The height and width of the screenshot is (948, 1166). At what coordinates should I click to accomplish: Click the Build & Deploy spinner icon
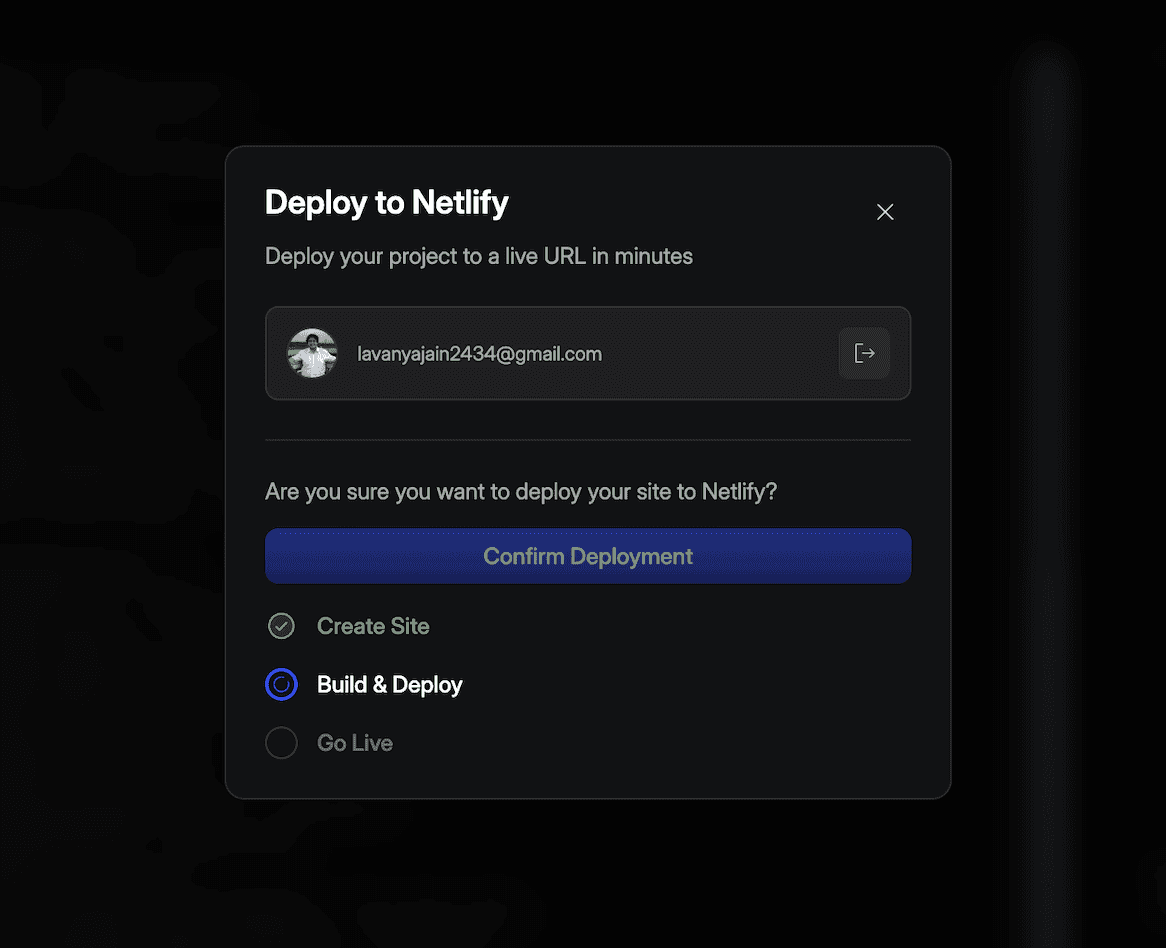click(281, 684)
